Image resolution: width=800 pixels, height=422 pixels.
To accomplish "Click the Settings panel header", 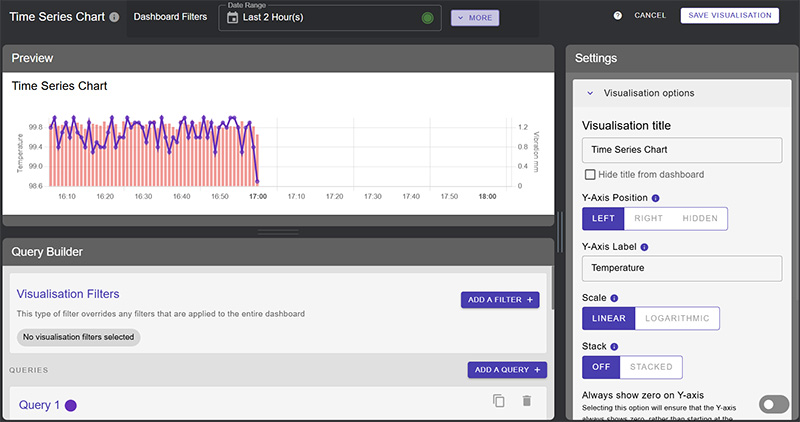I will [682, 58].
